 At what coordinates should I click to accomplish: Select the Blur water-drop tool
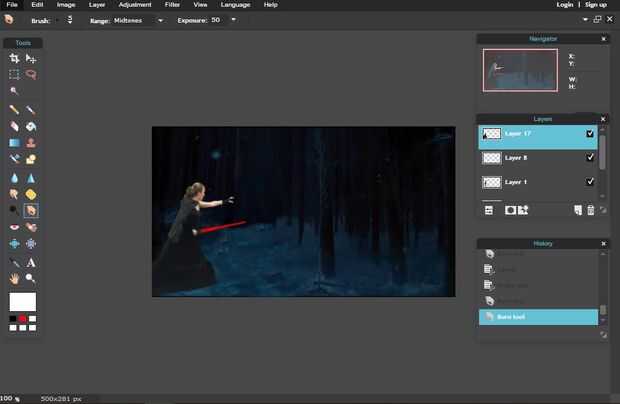click(x=14, y=178)
